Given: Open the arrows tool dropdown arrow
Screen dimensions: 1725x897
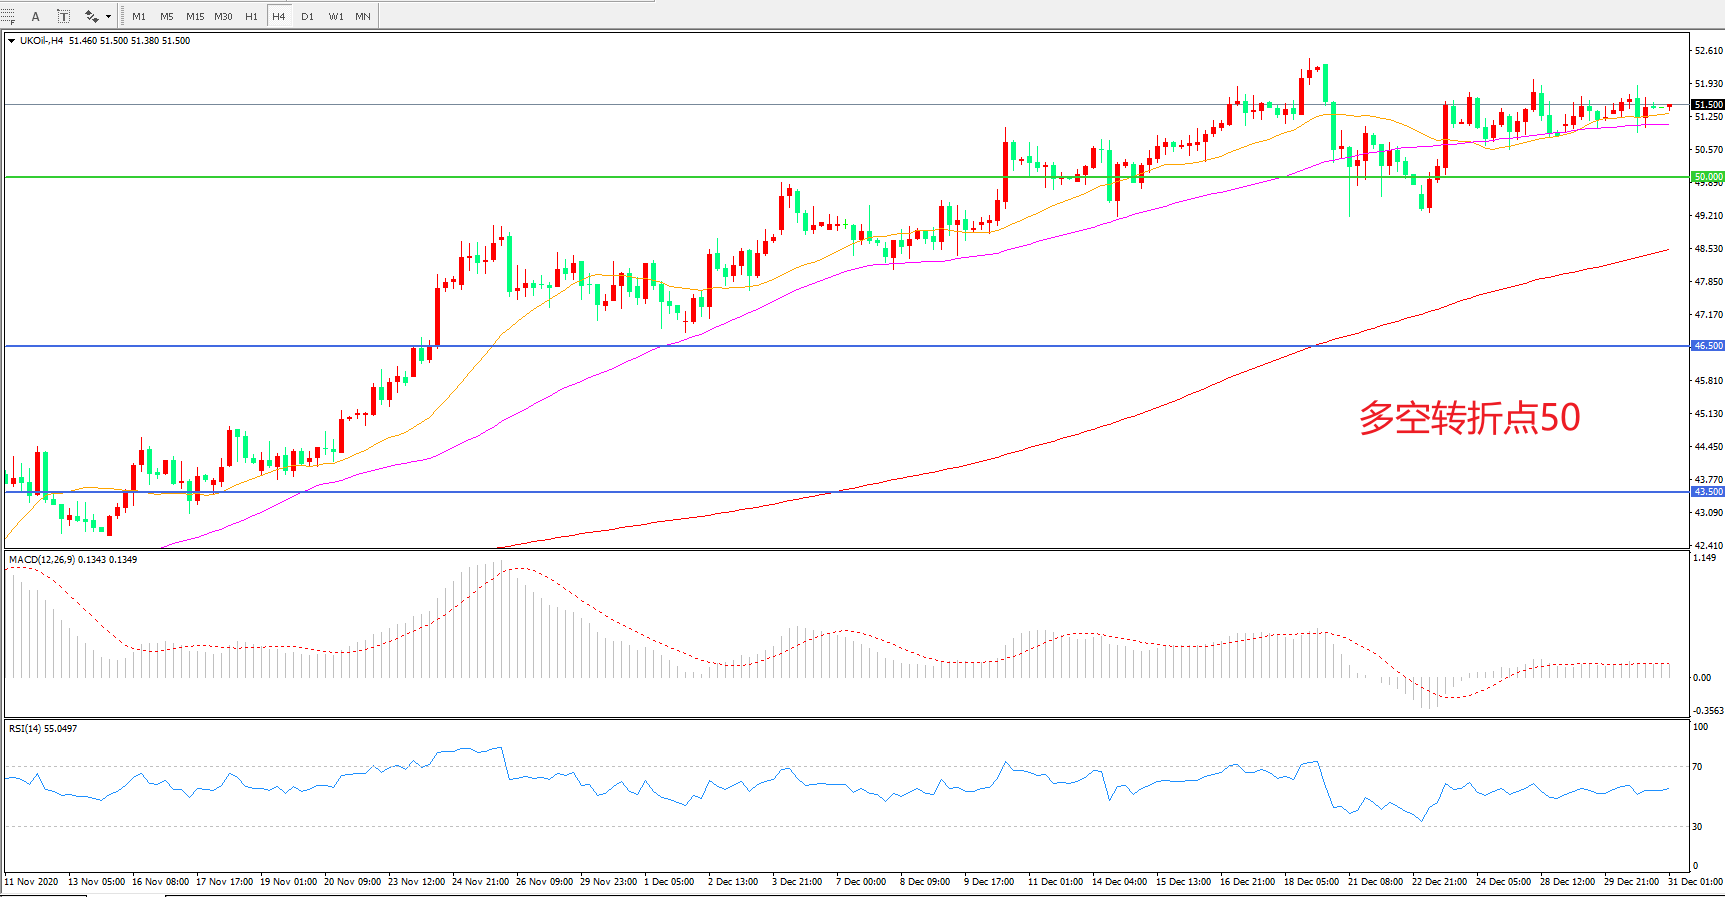Looking at the screenshot, I should (108, 16).
